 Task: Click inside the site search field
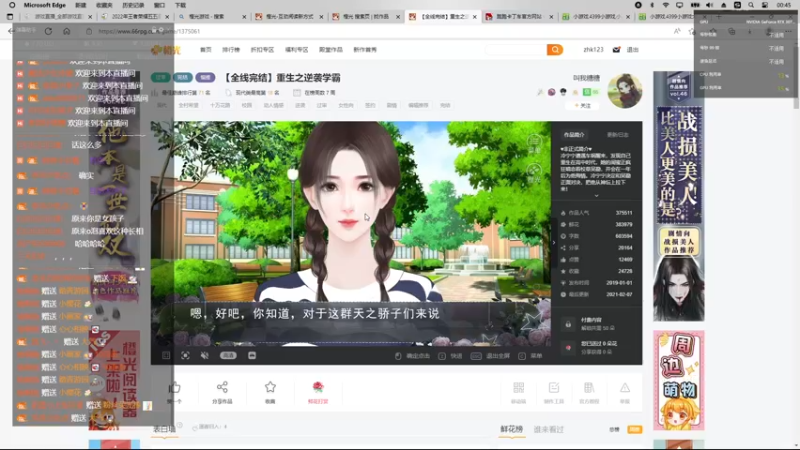[x=515, y=49]
